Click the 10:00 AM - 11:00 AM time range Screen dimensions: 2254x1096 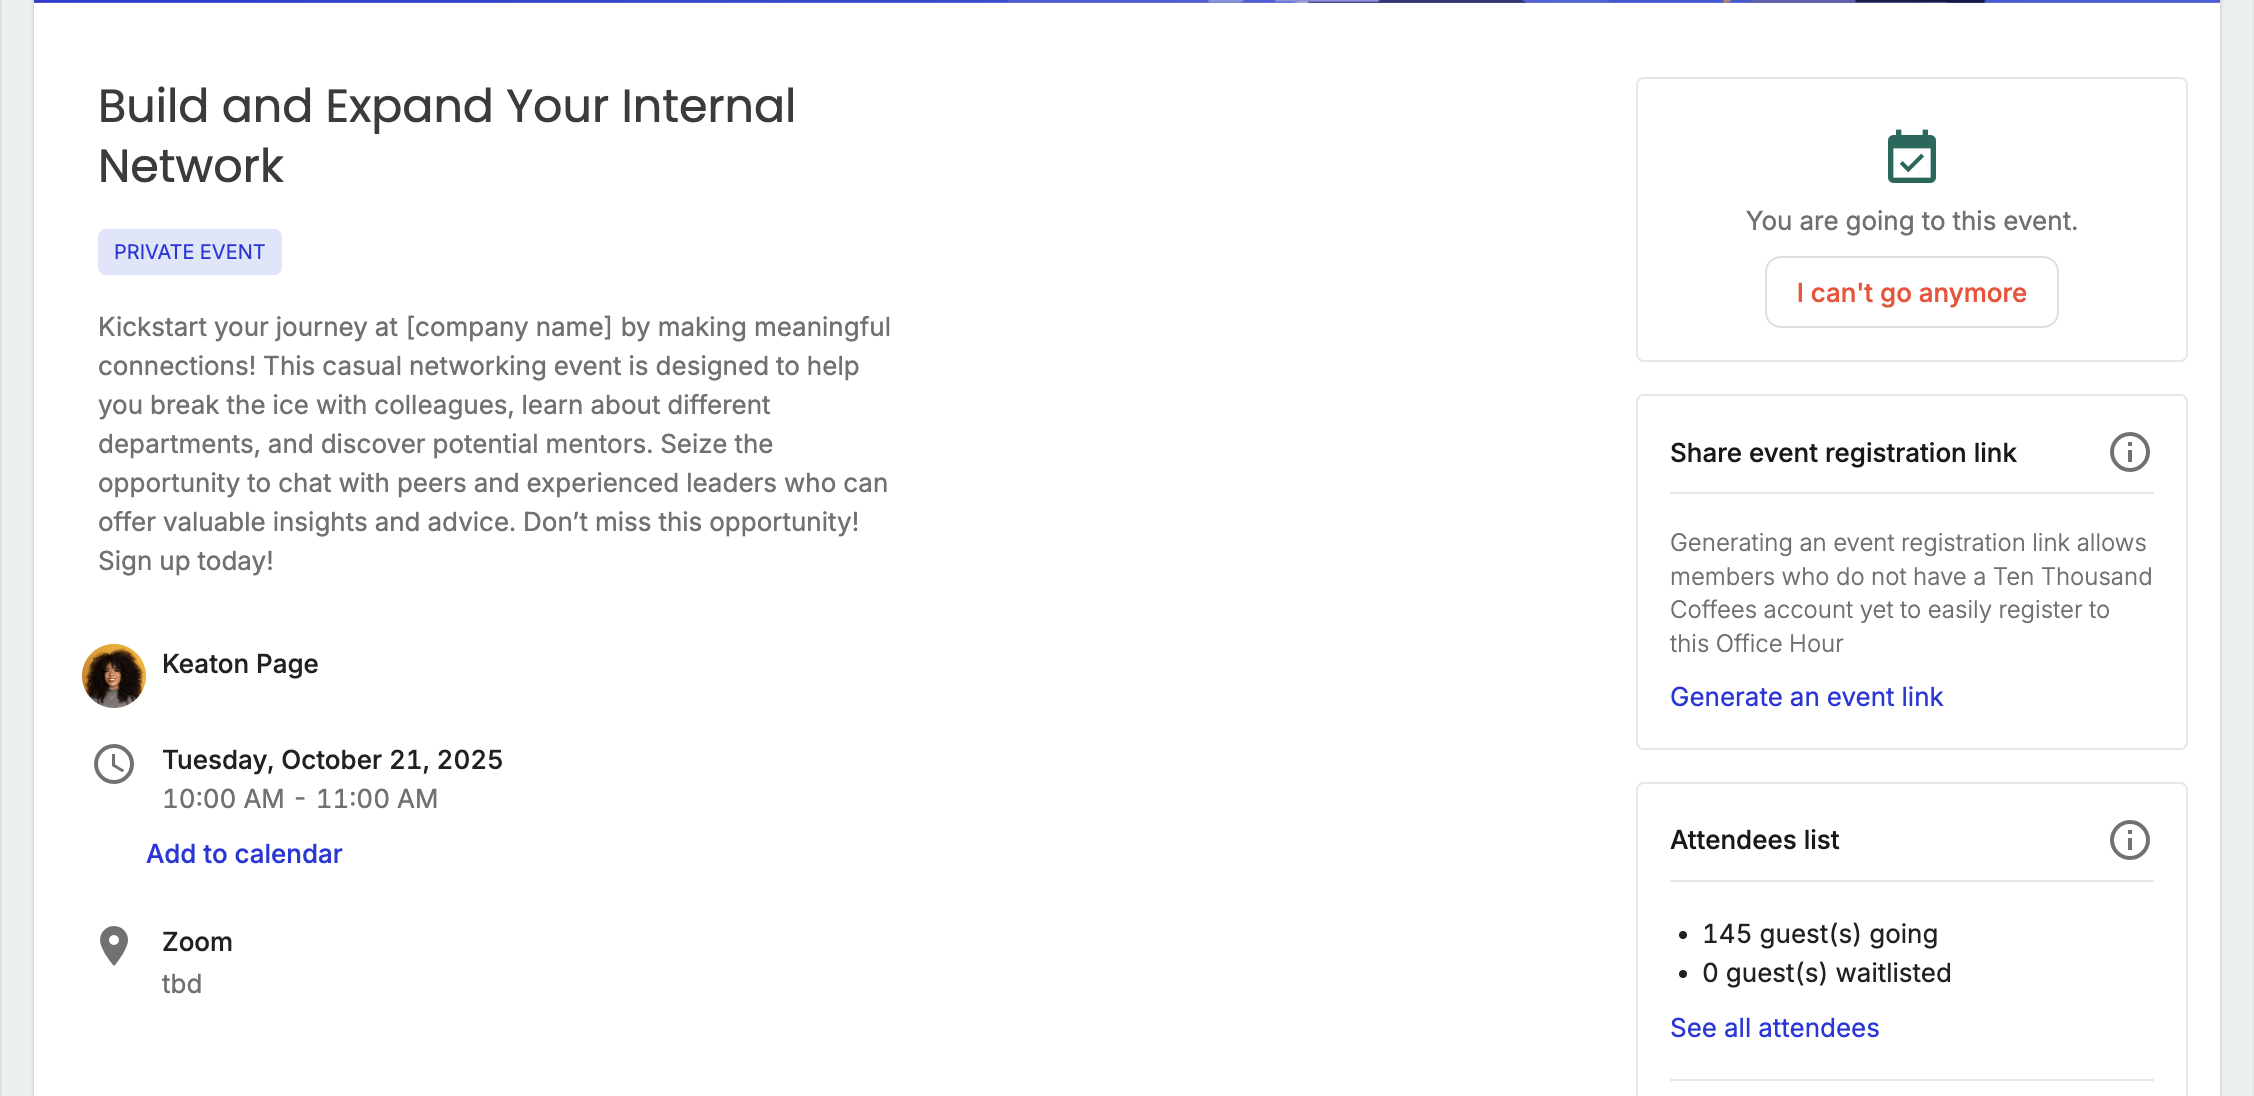click(x=300, y=799)
